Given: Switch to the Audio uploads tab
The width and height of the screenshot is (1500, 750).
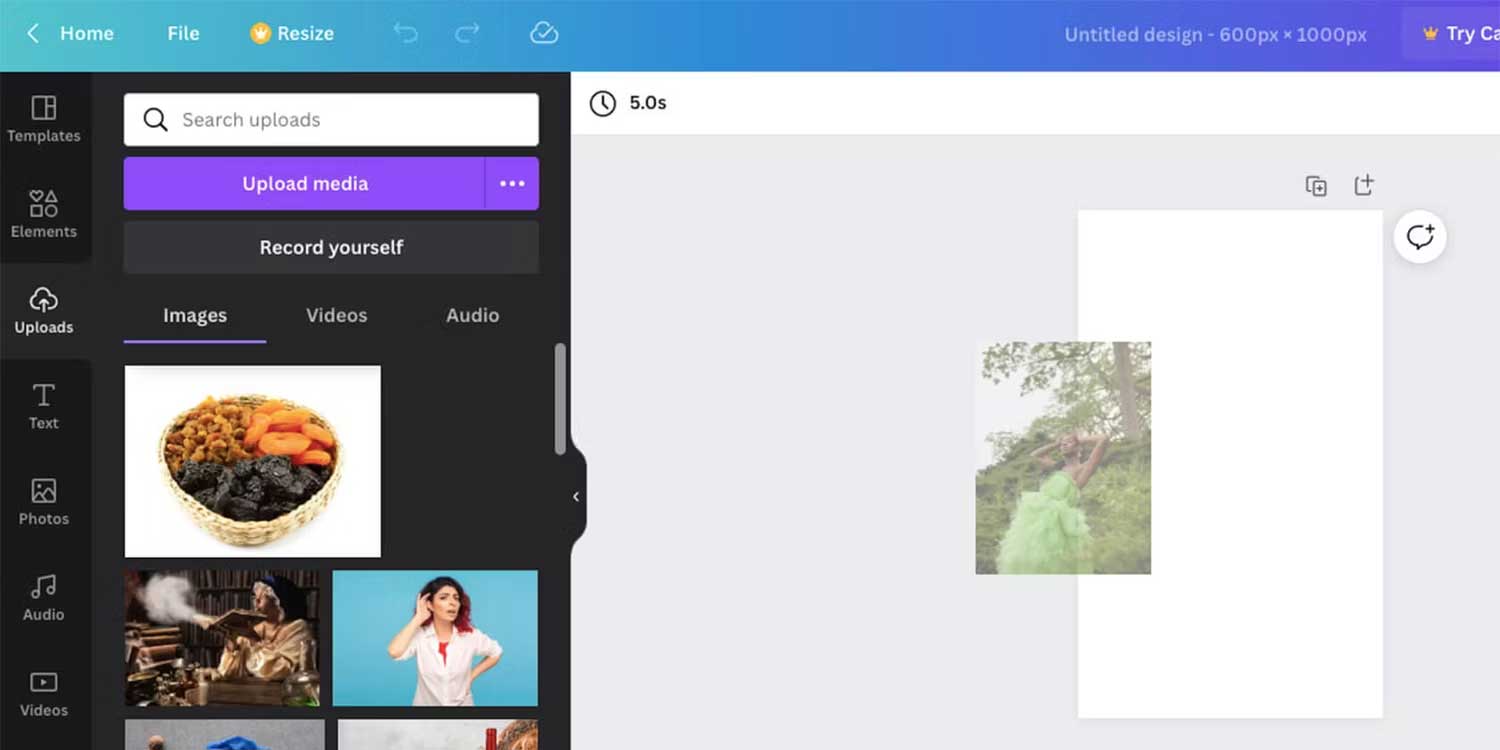Looking at the screenshot, I should (x=471, y=315).
